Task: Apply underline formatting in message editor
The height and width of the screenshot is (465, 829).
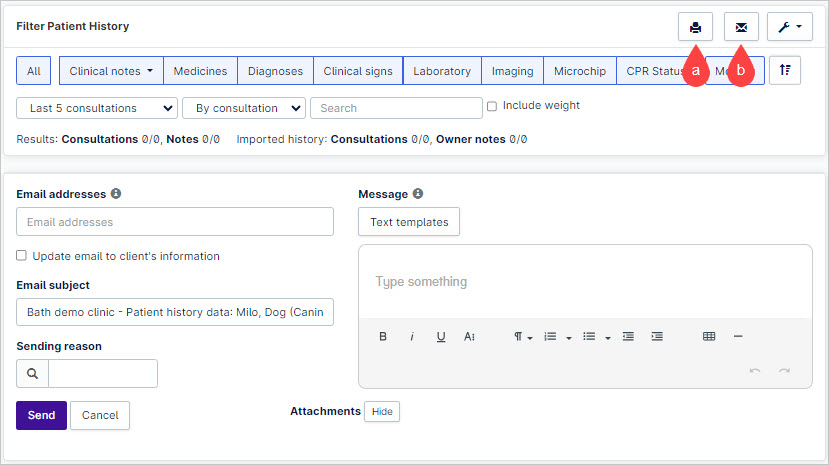Action: (441, 337)
